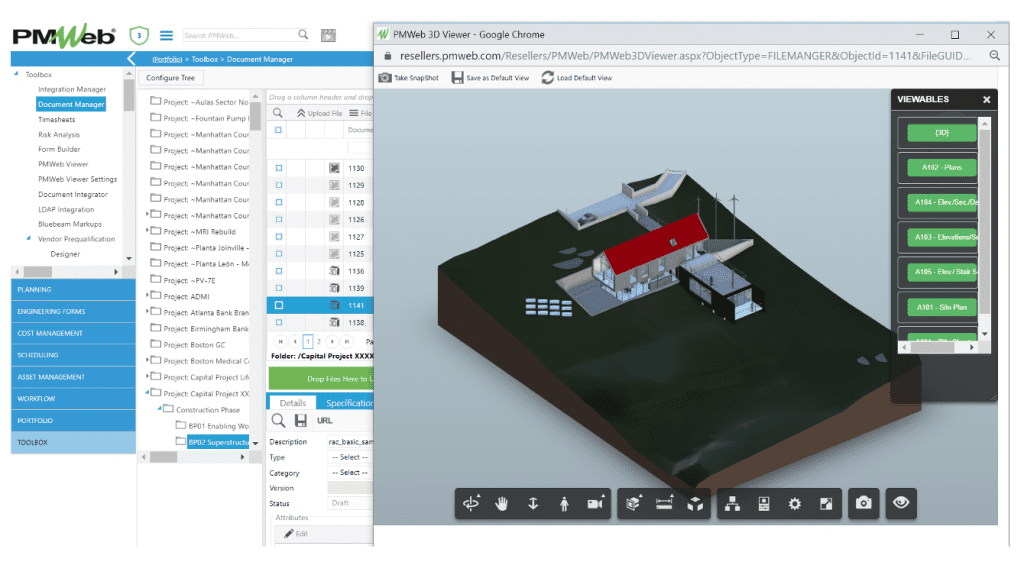This screenshot has width=1024, height=565.
Task: Open viewer Settings gear
Action: [x=795, y=504]
